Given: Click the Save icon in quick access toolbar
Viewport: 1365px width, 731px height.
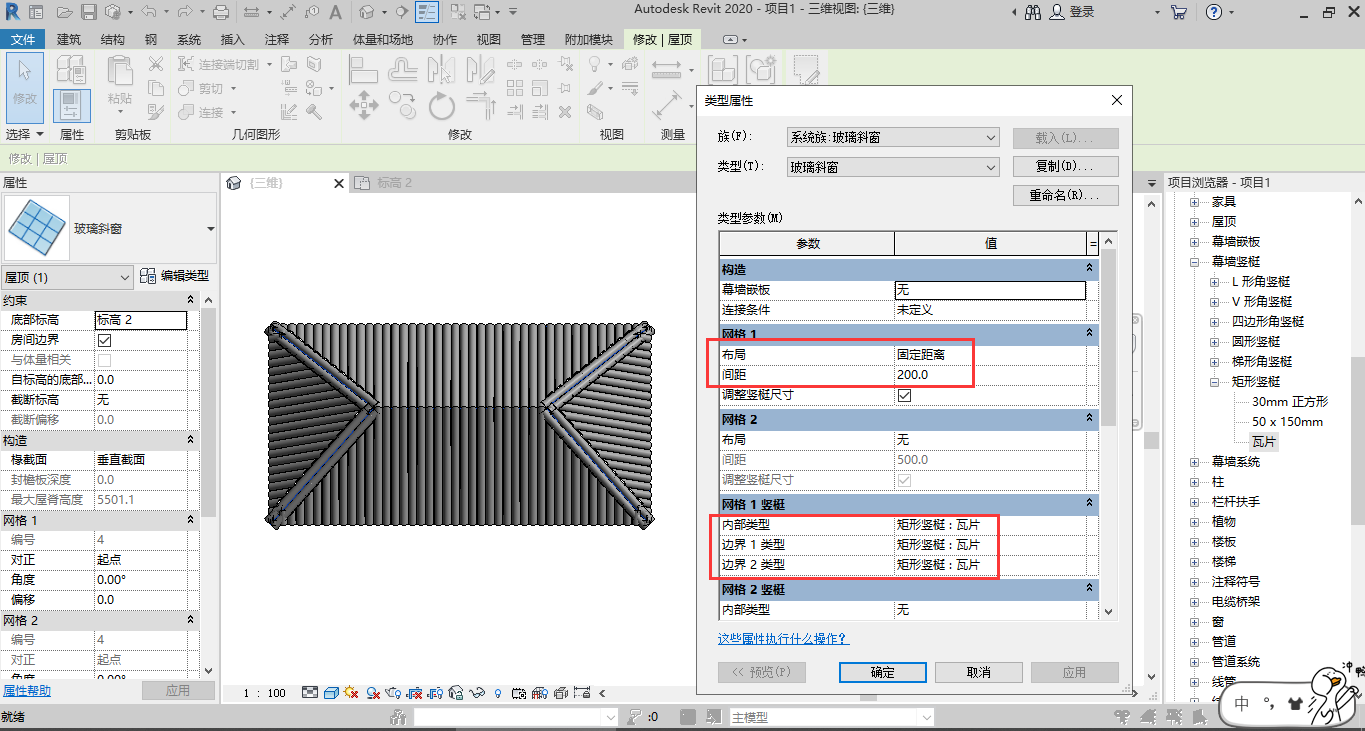Looking at the screenshot, I should click(x=88, y=12).
